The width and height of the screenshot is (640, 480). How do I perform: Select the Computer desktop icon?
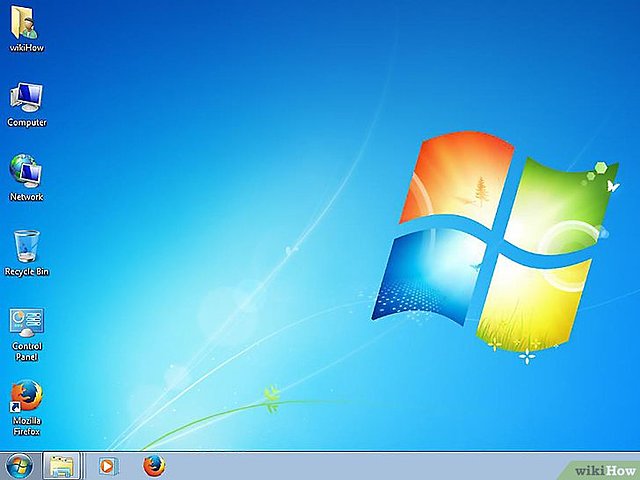26,97
